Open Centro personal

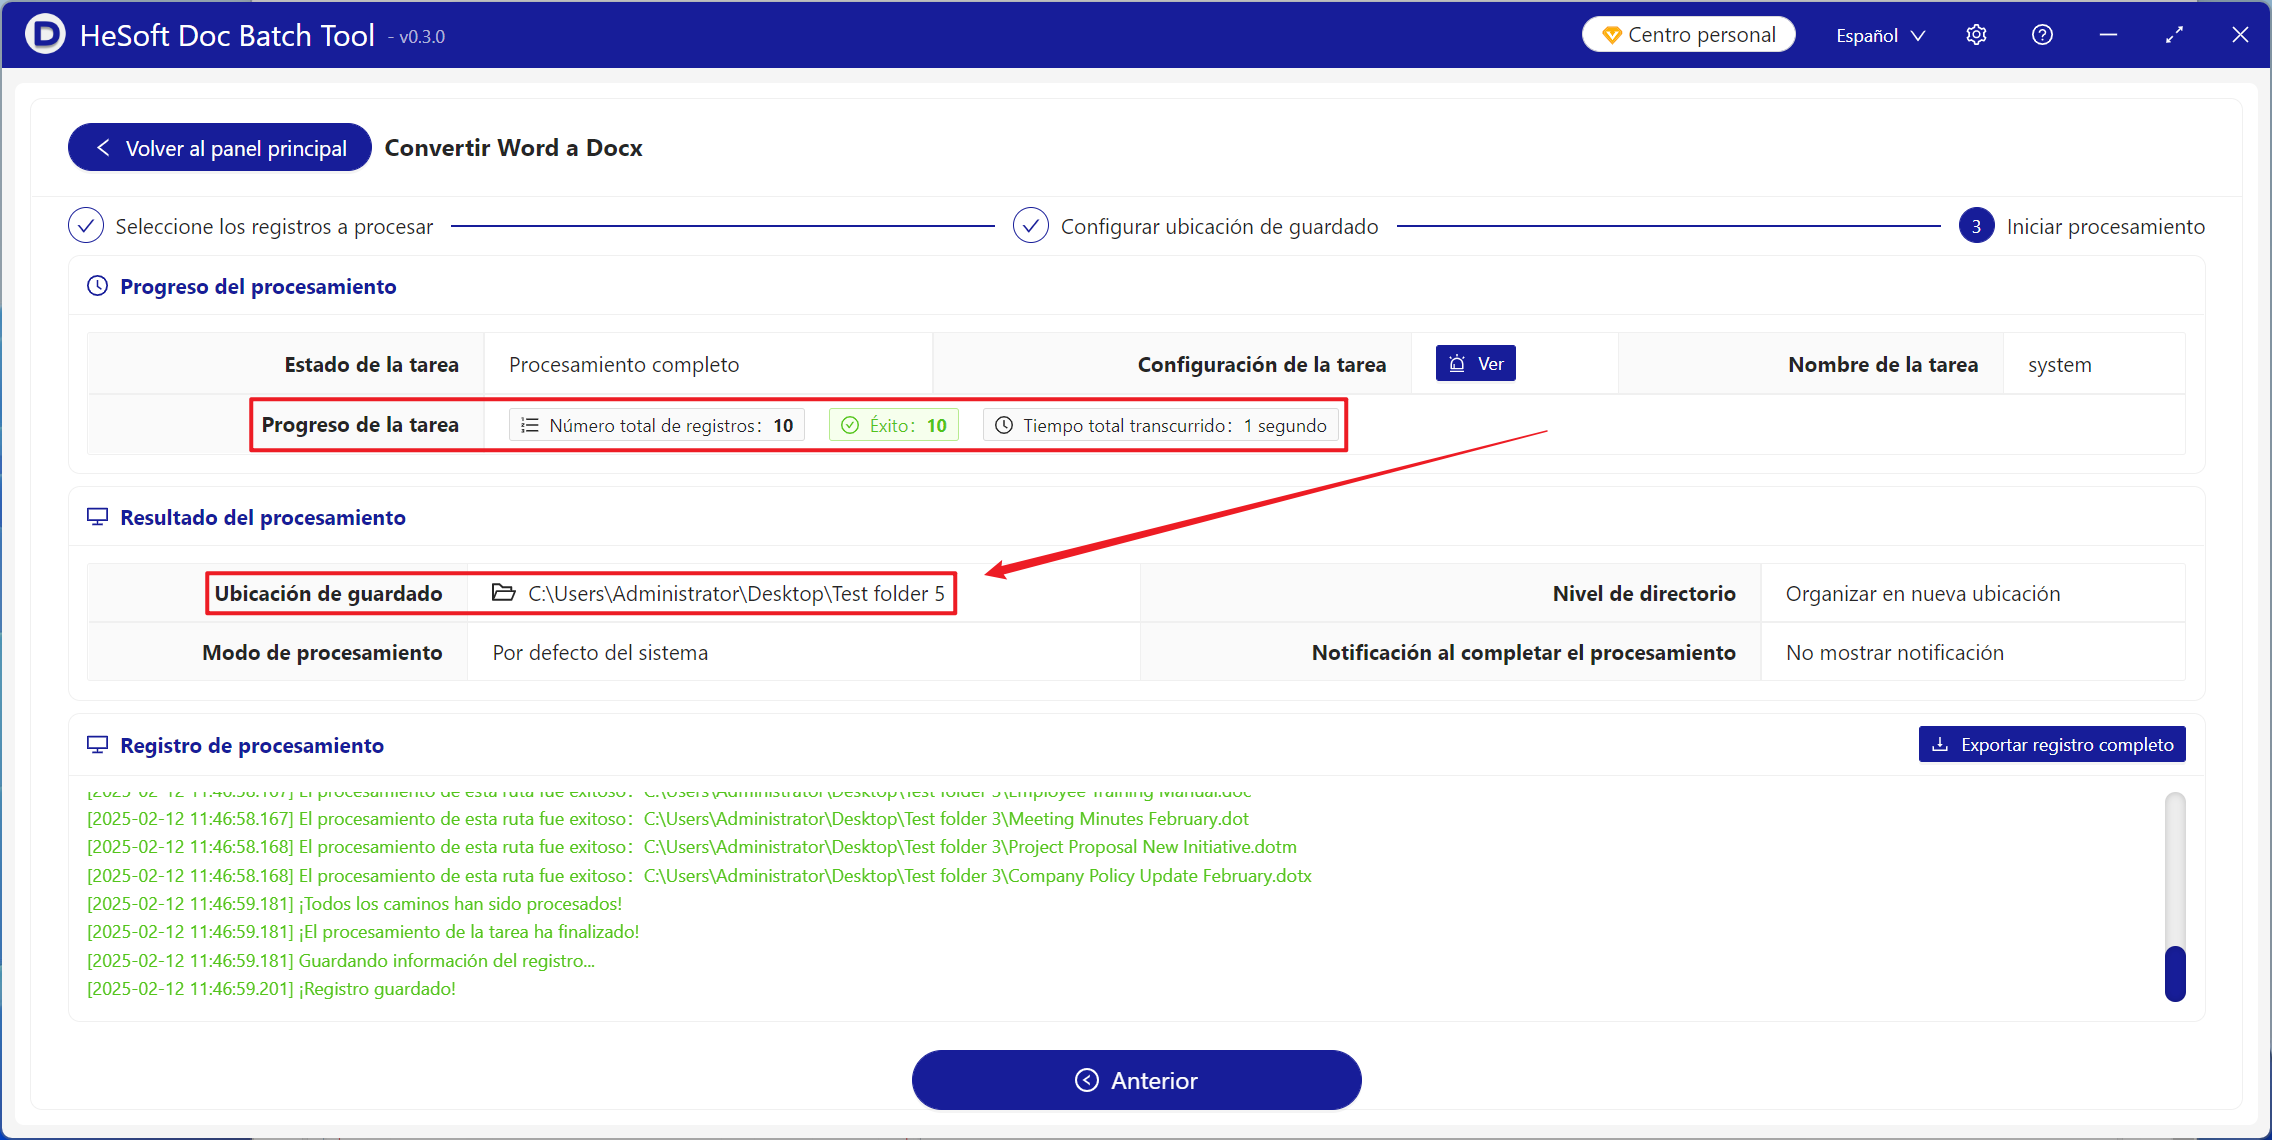coord(1688,35)
